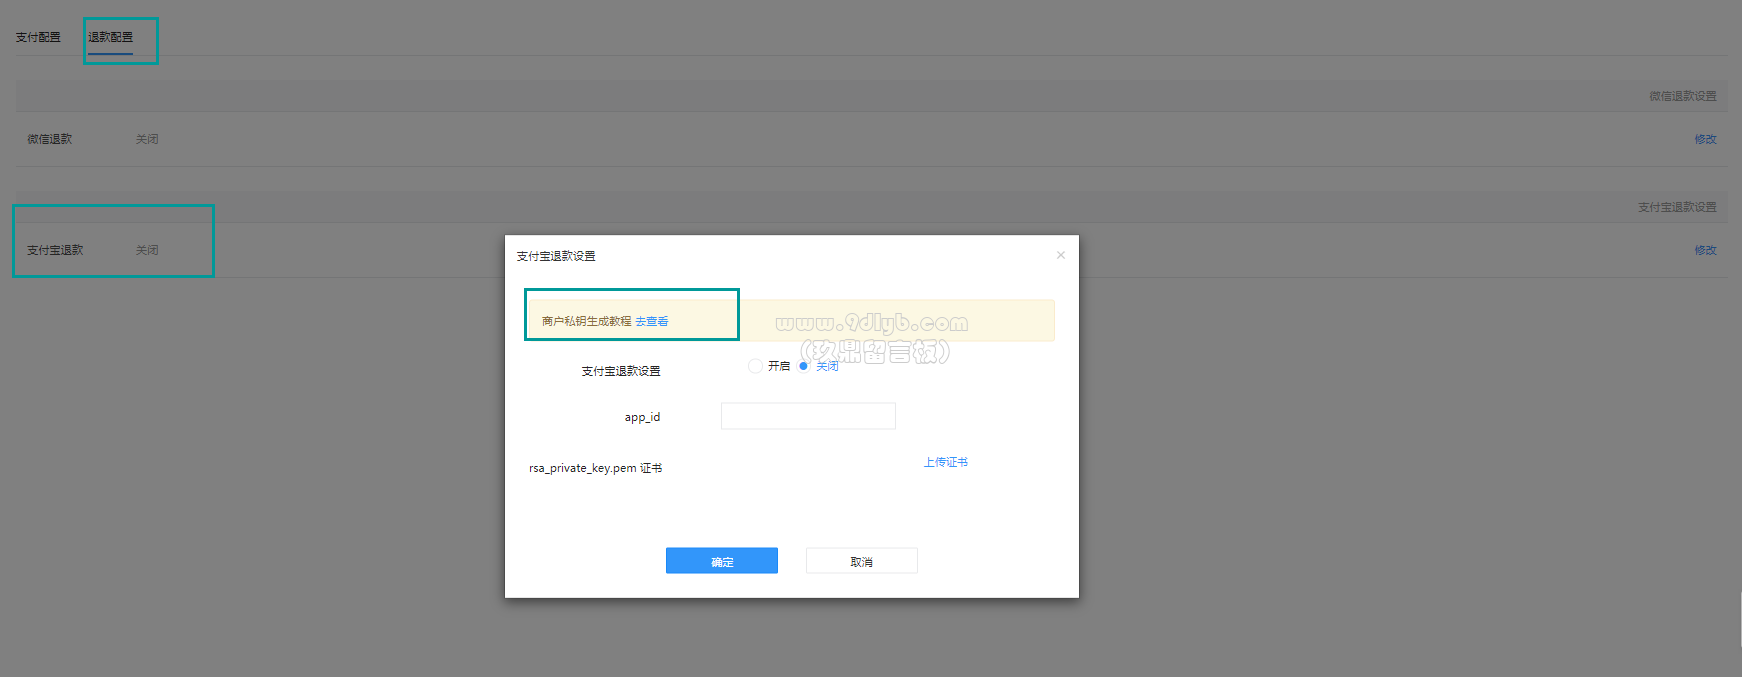
Task: Click the 取消 button
Action: [x=862, y=561]
